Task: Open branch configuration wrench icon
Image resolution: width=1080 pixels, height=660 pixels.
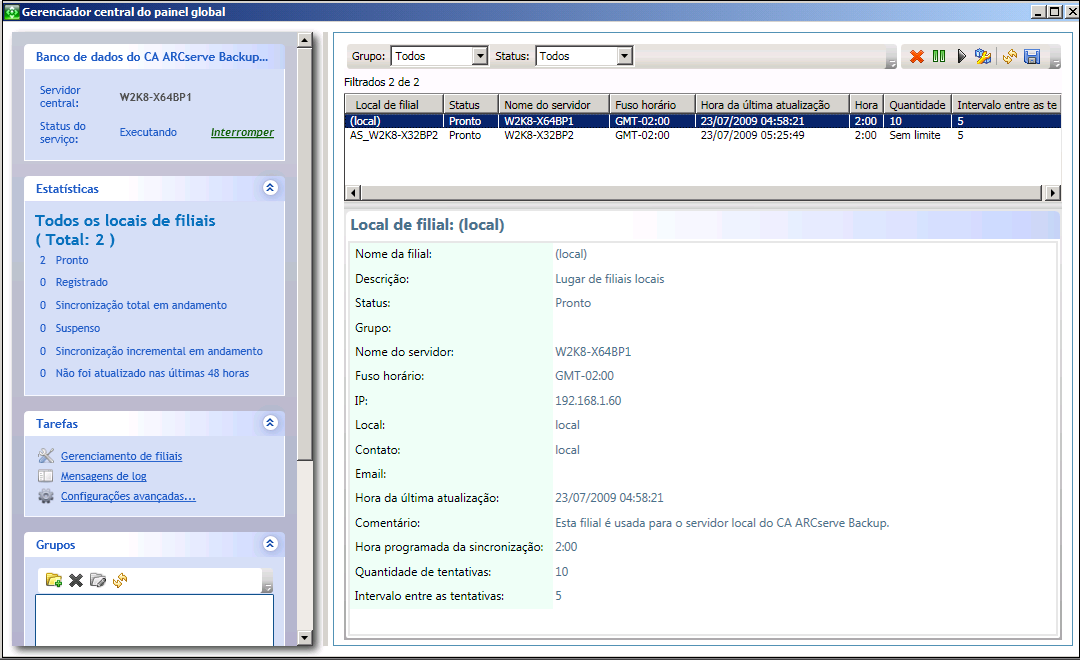Action: pos(983,57)
